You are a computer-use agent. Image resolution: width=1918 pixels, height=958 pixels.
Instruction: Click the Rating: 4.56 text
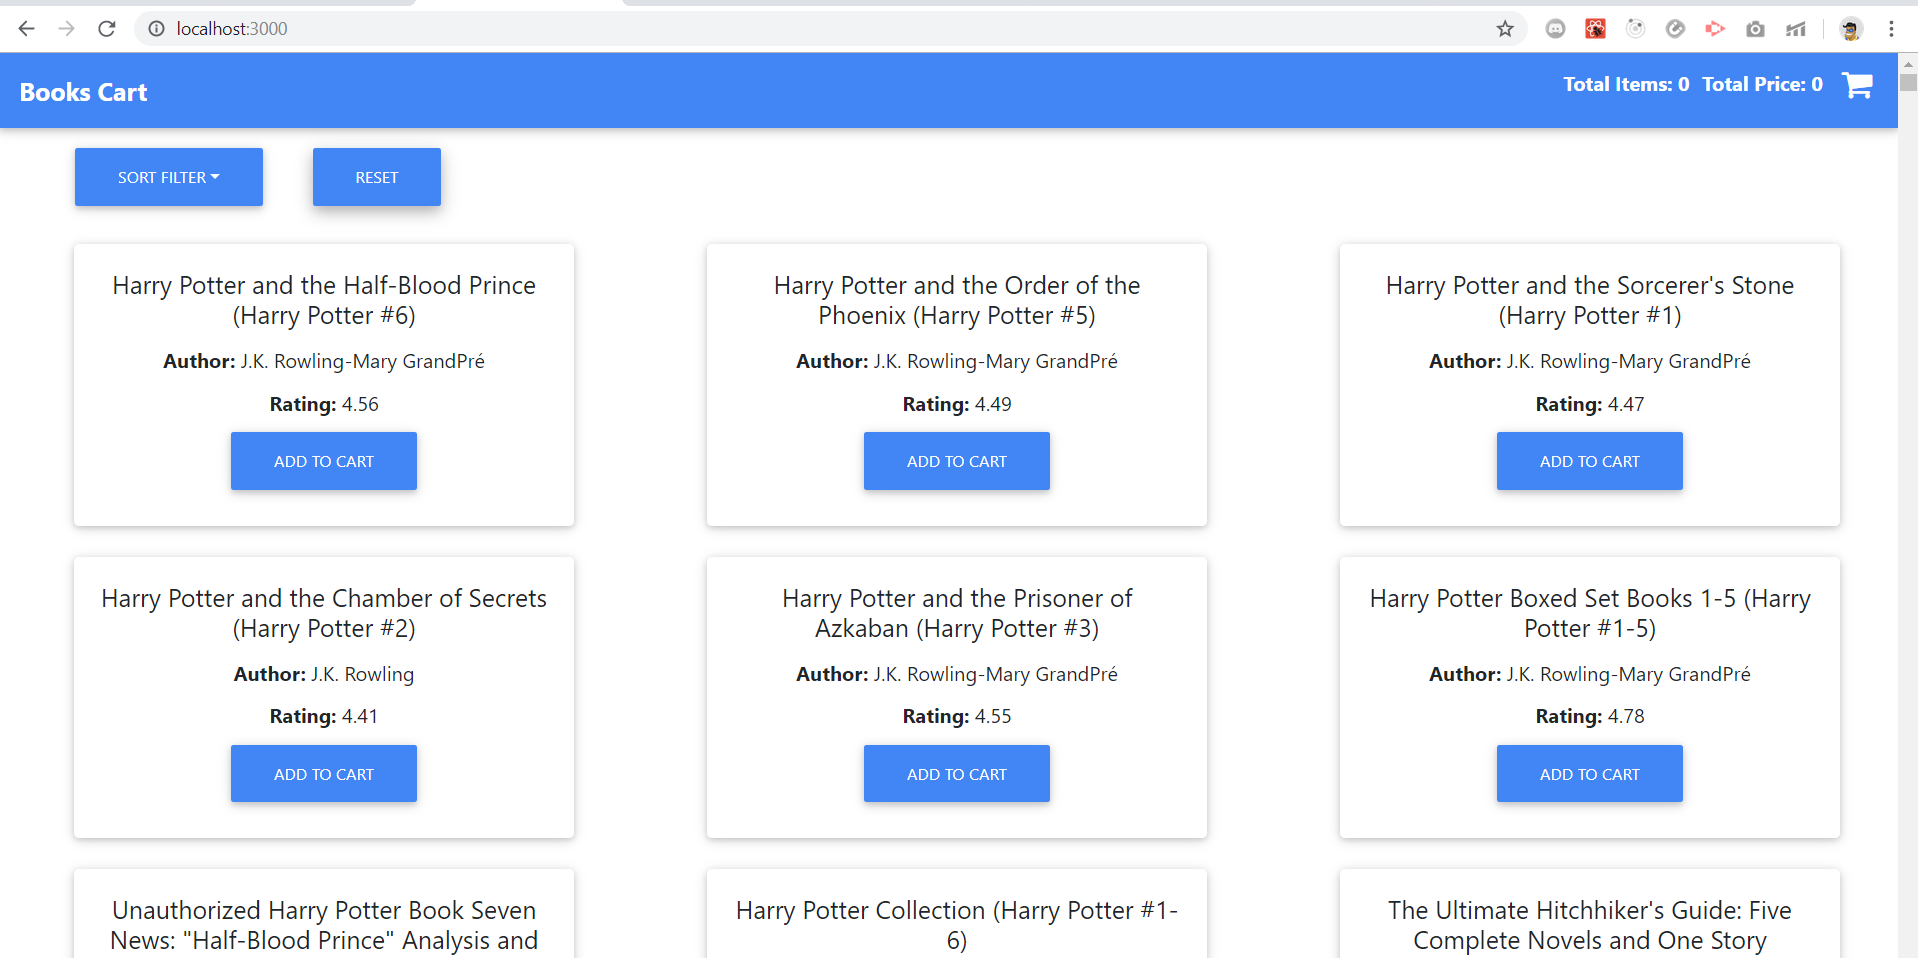(x=324, y=404)
